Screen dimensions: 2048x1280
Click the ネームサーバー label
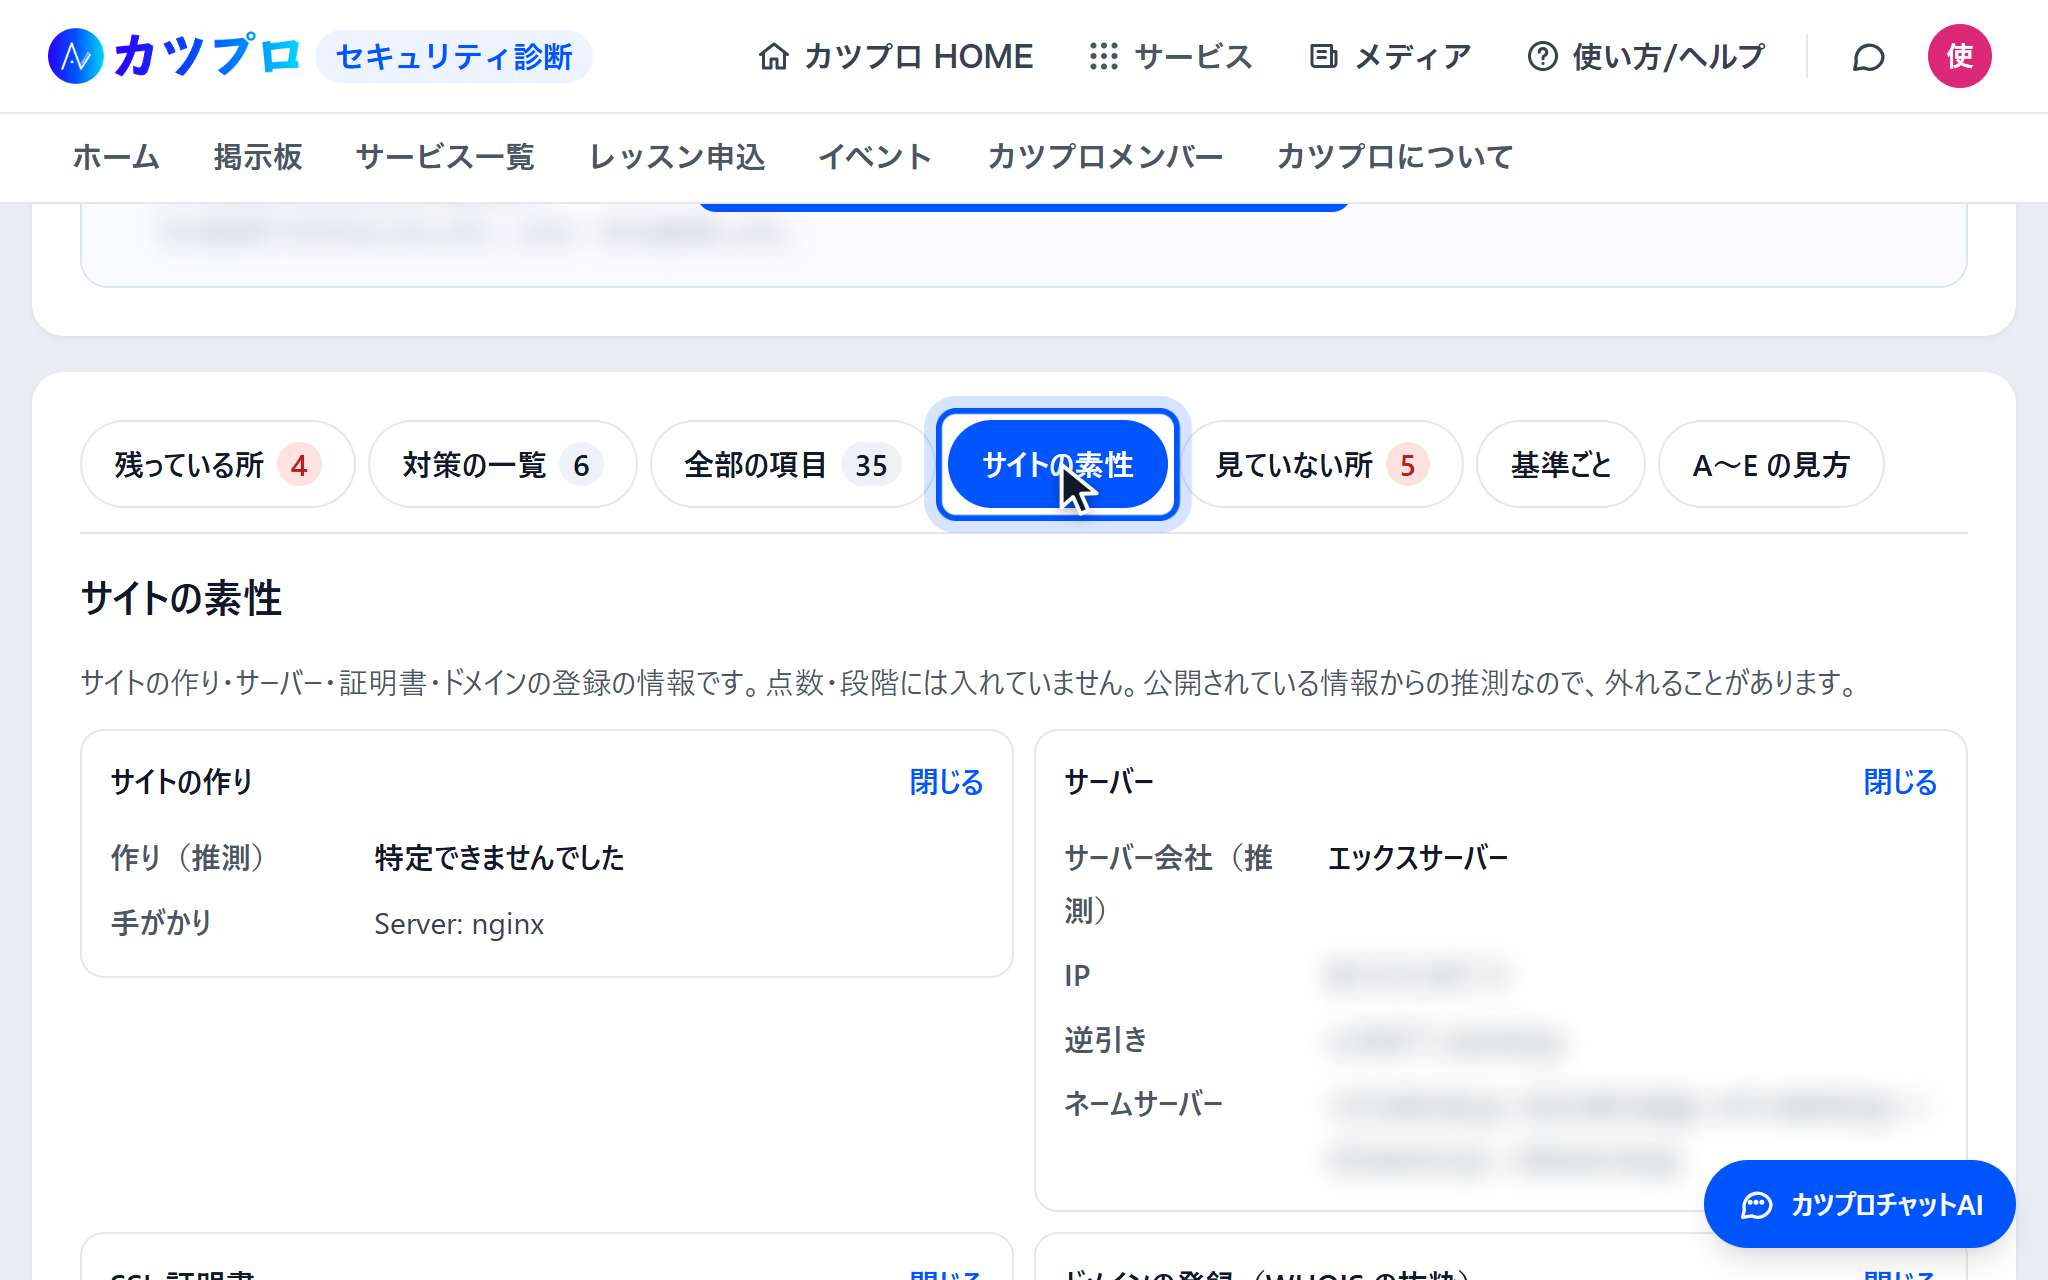1143,1104
